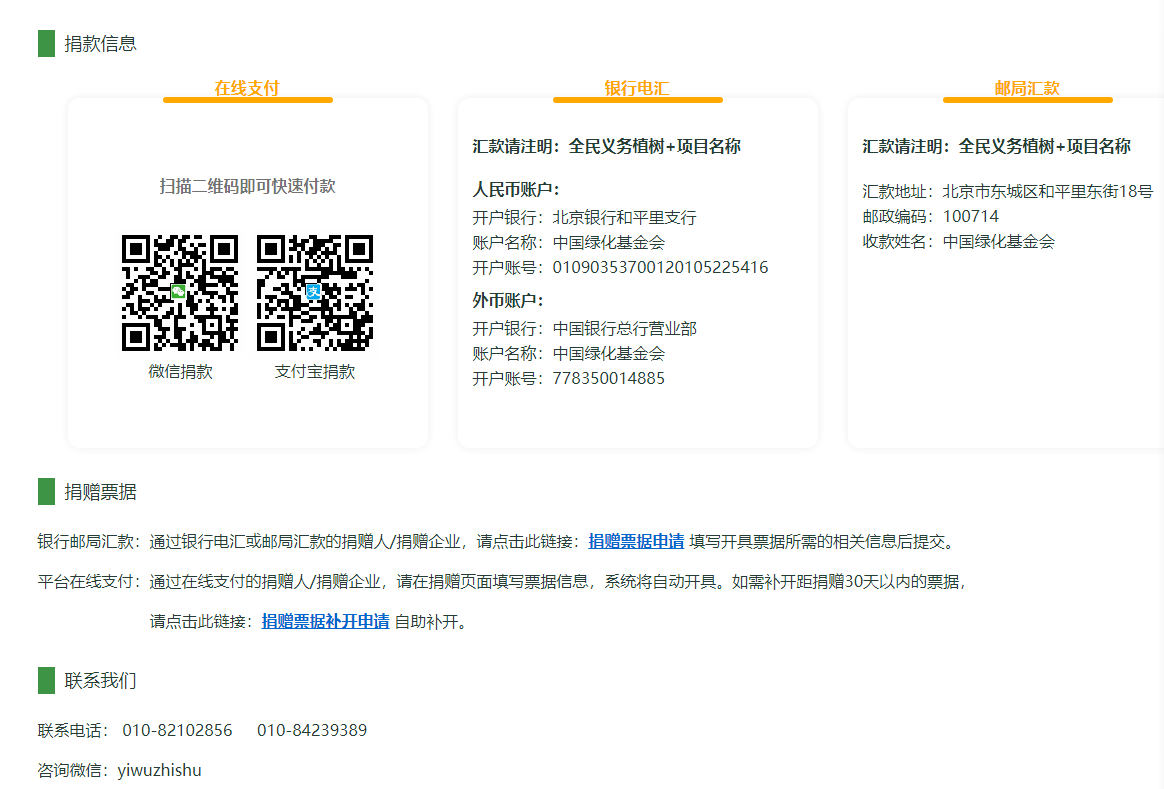
Task: Click the 微信捐款 caption
Action: coord(180,372)
